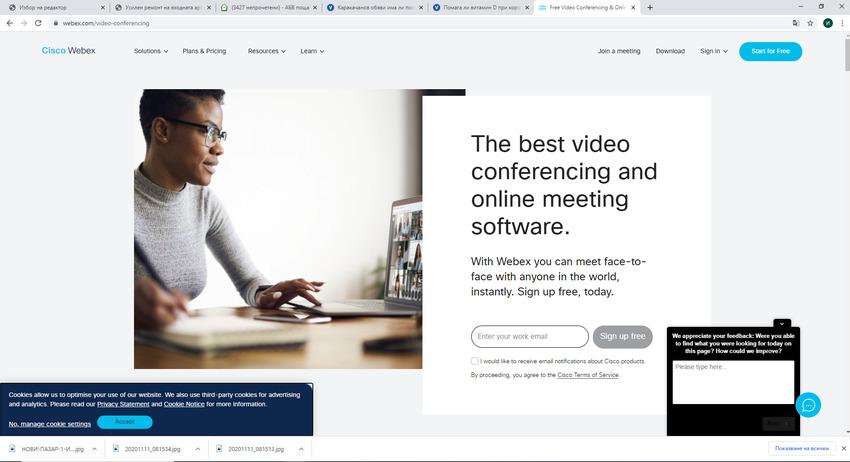Reload the page
The height and width of the screenshot is (462, 850).
pyautogui.click(x=38, y=23)
